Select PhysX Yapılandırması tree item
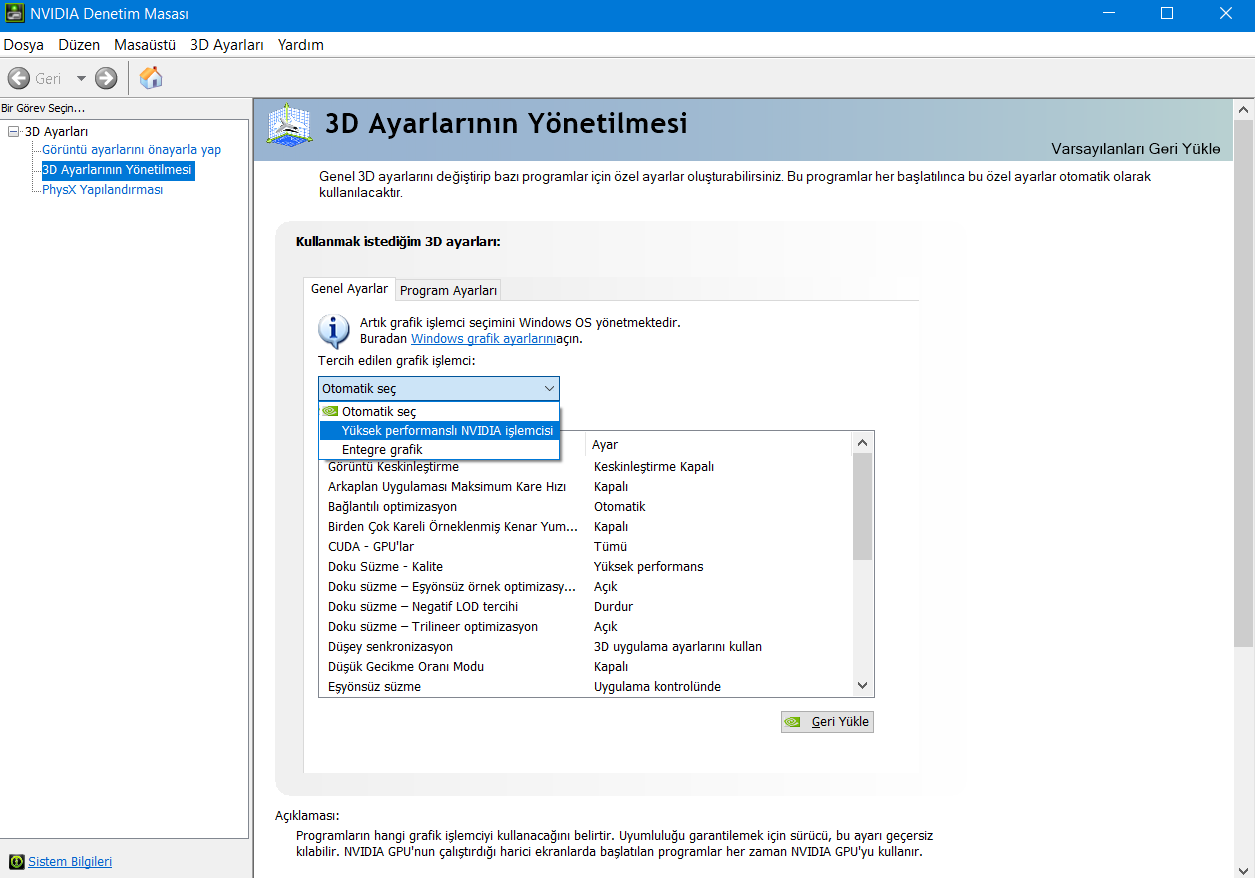 [x=102, y=190]
